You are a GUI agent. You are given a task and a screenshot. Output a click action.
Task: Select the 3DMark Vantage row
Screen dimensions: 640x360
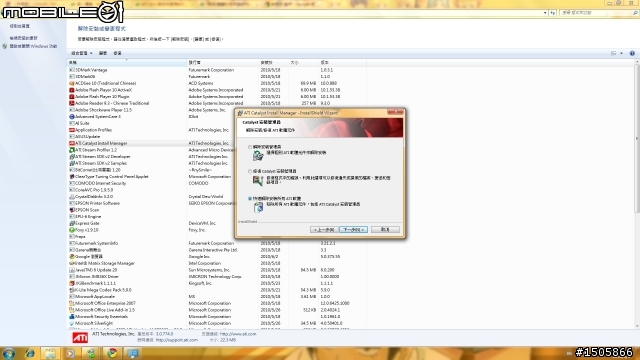pos(217,70)
